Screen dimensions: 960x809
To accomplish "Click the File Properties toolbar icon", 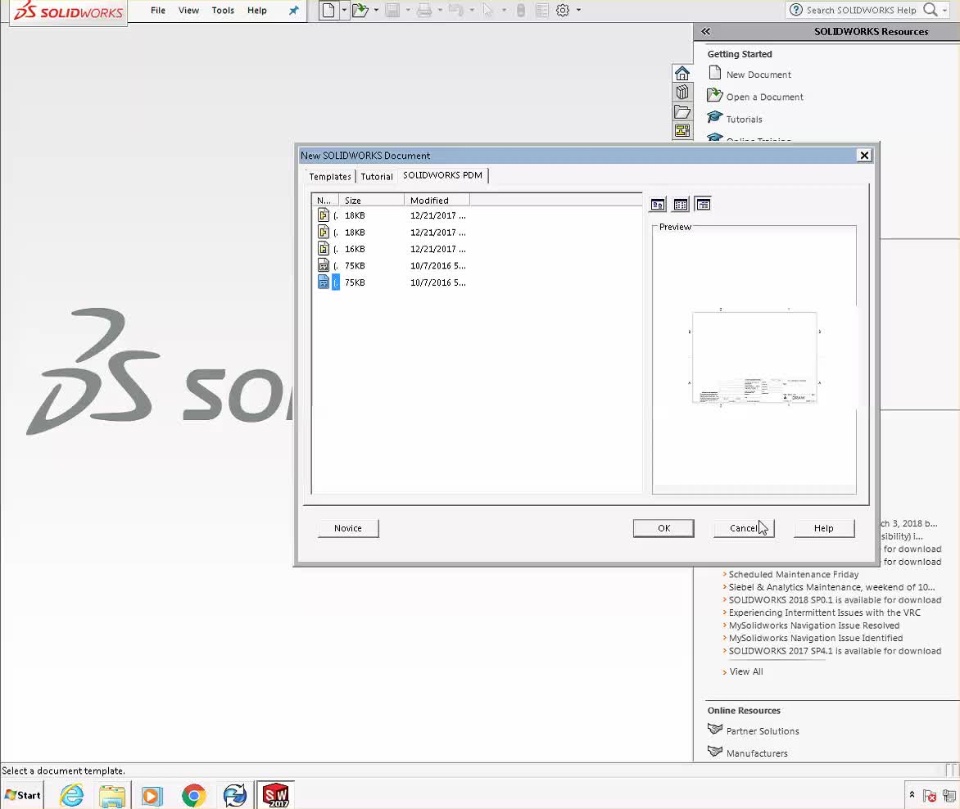I will tap(542, 10).
